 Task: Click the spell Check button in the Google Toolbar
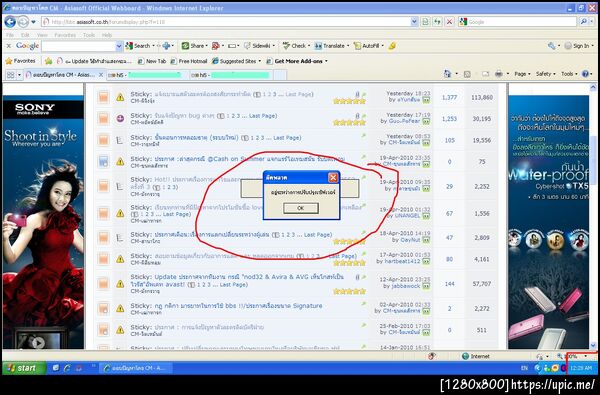point(295,46)
